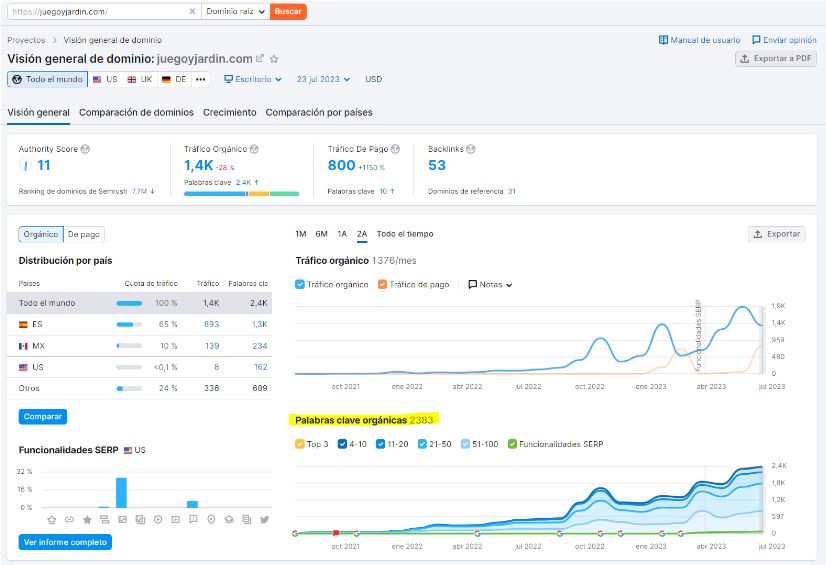Viewport: 826px width, 565px height.
Task: Open the 23 jul 2023 date dropdown
Action: 323,80
